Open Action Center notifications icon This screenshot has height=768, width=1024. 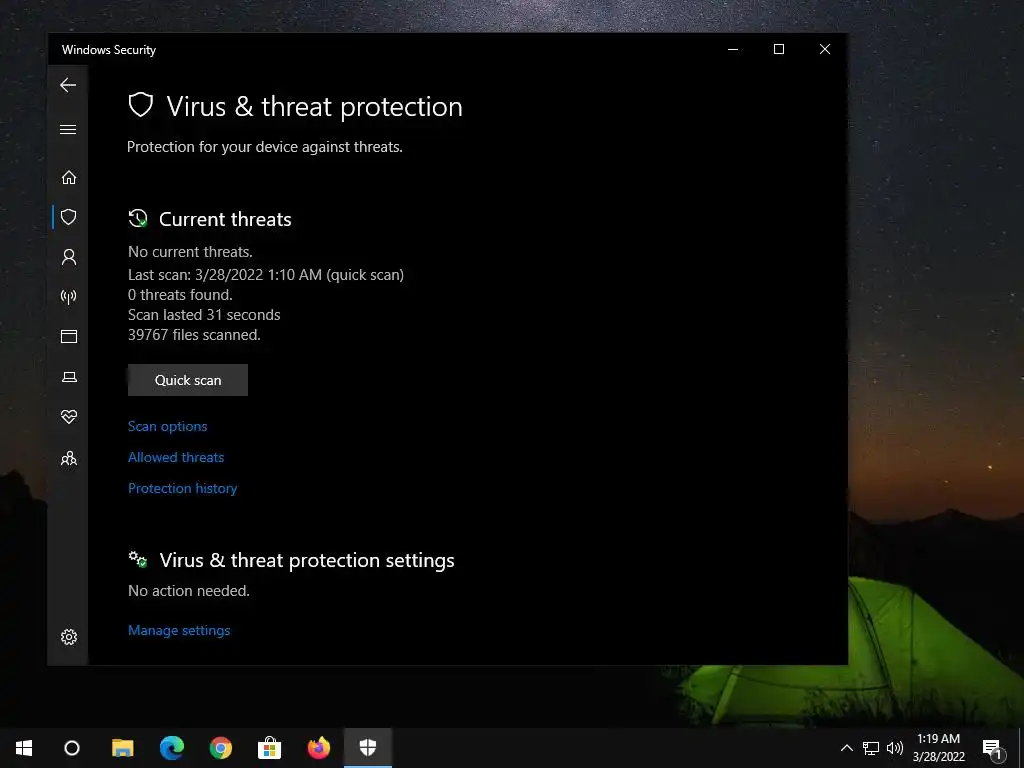[x=992, y=748]
